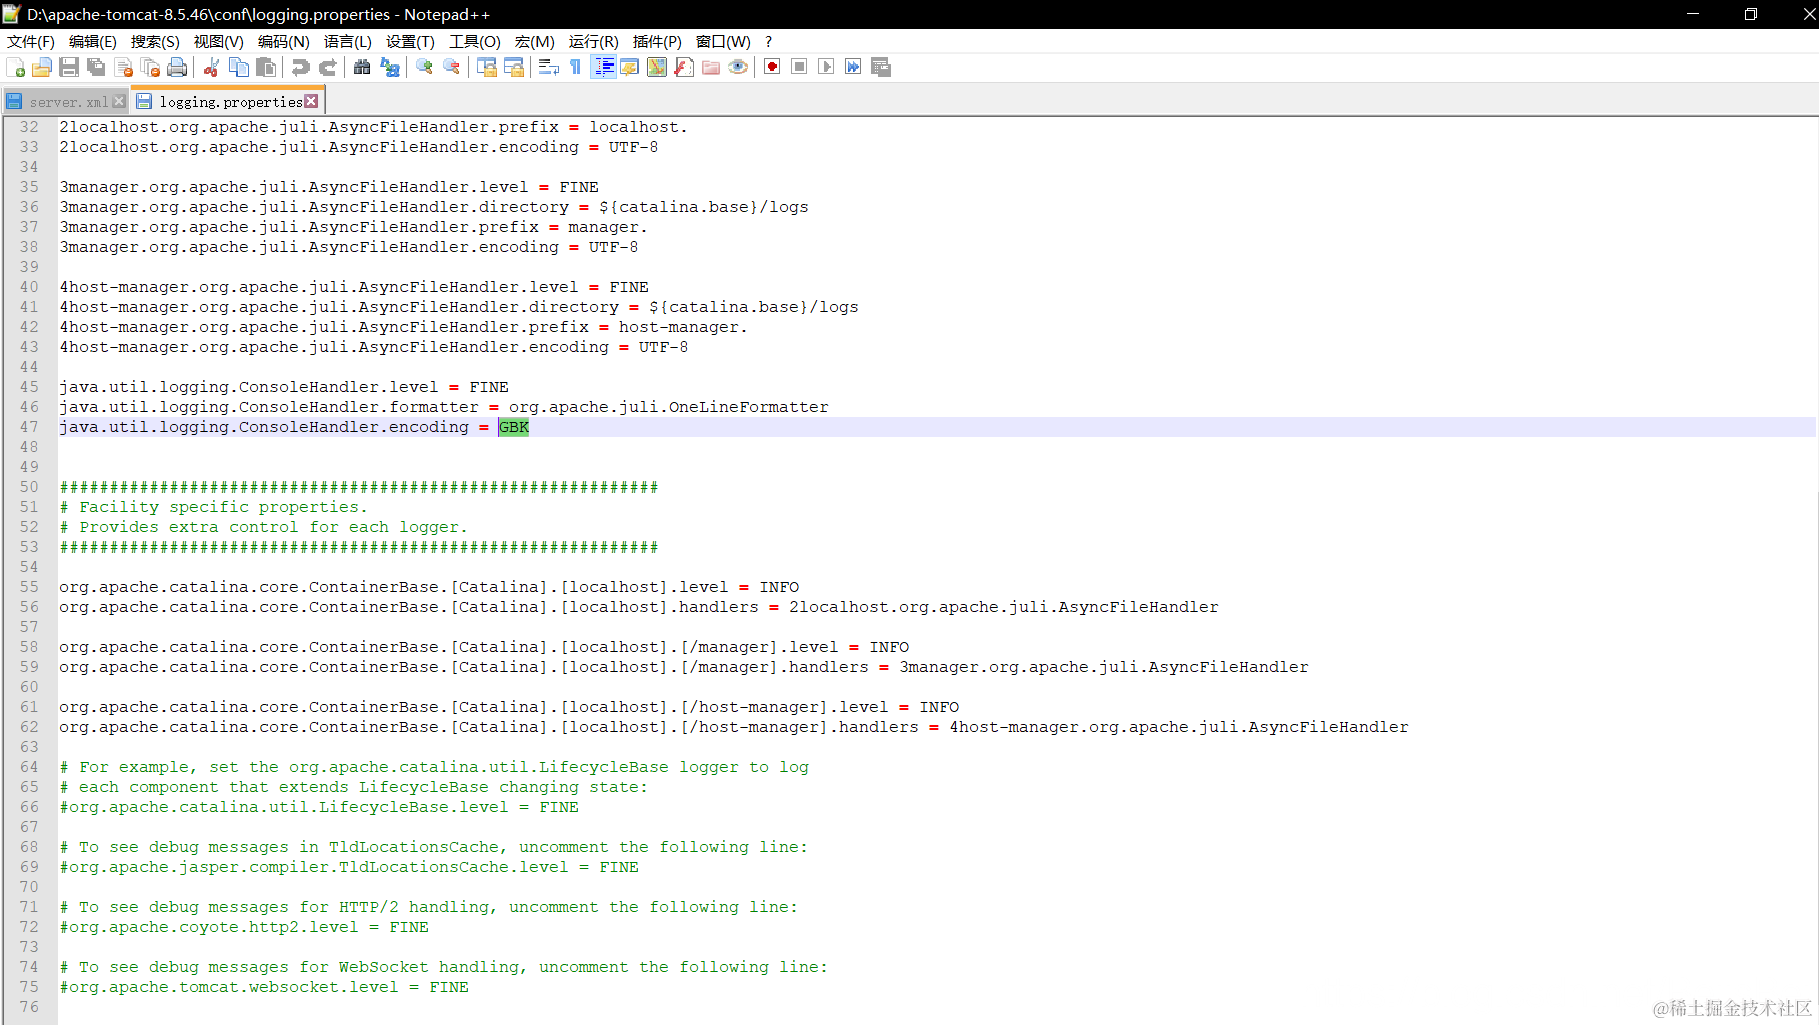The height and width of the screenshot is (1025, 1819).
Task: Open Folder as Workspace icon
Action: click(711, 67)
